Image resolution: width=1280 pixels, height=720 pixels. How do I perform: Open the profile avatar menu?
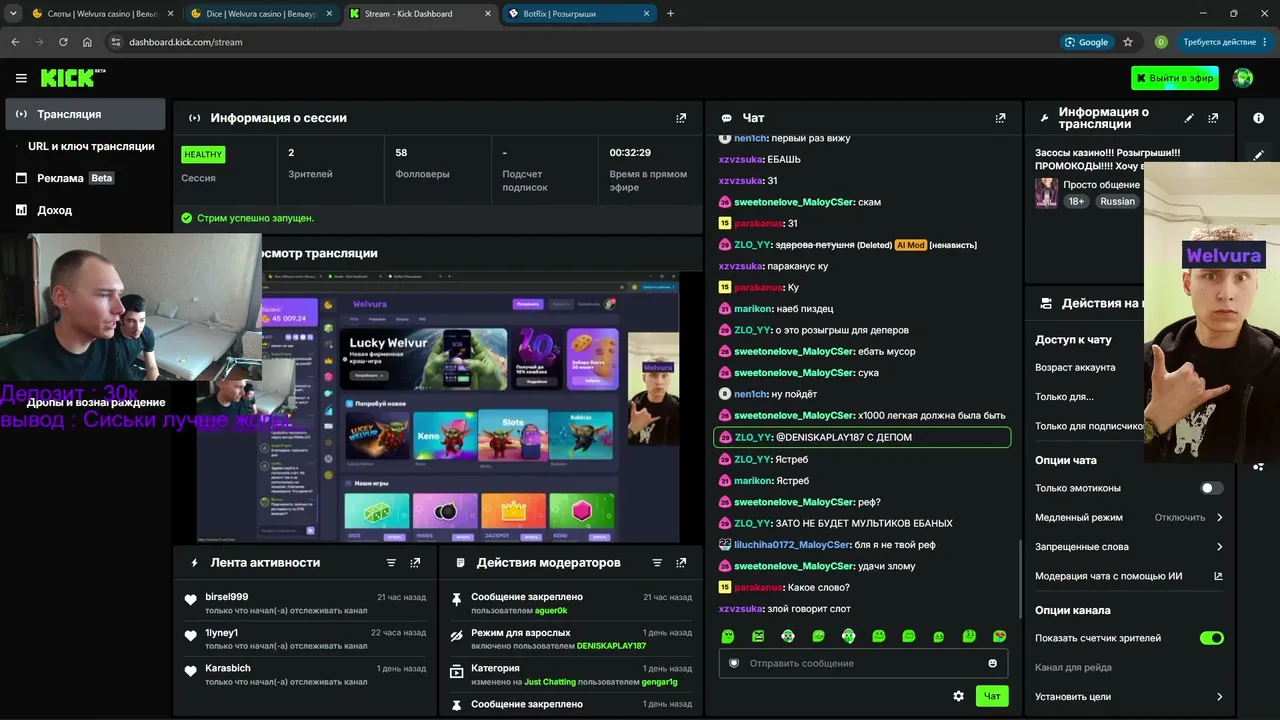1243,78
